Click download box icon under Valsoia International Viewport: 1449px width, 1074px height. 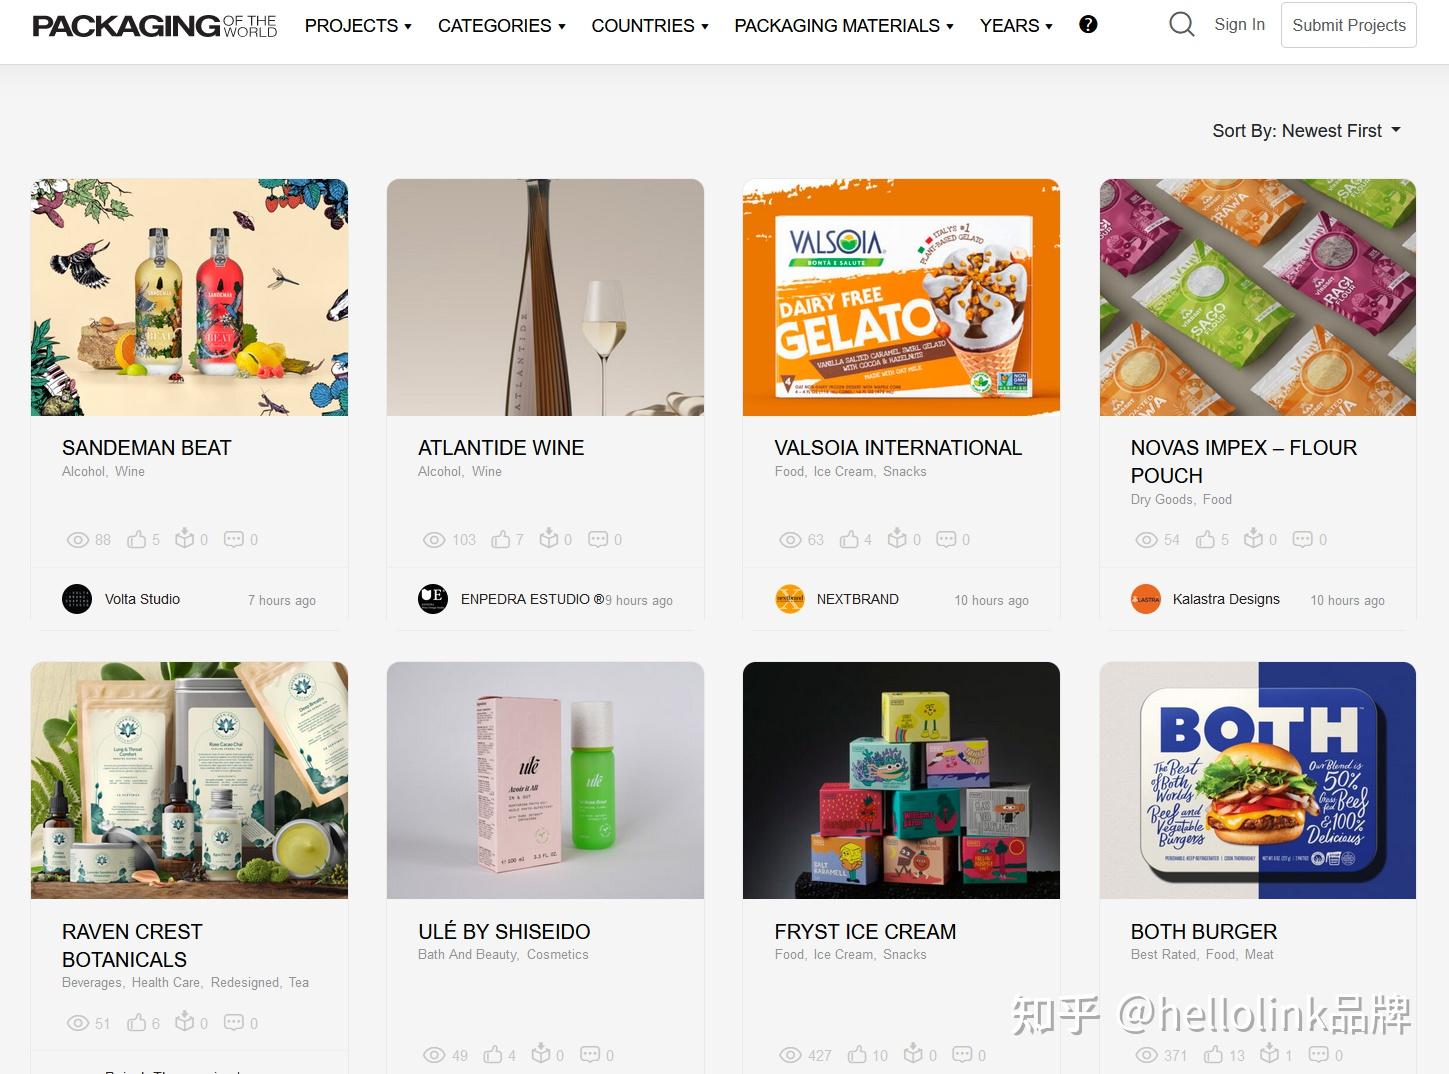click(x=897, y=539)
